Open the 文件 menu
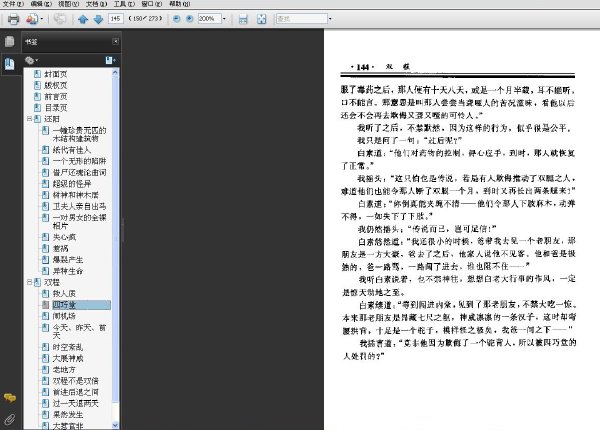Screen dimensions: 600x430 click(x=13, y=4)
